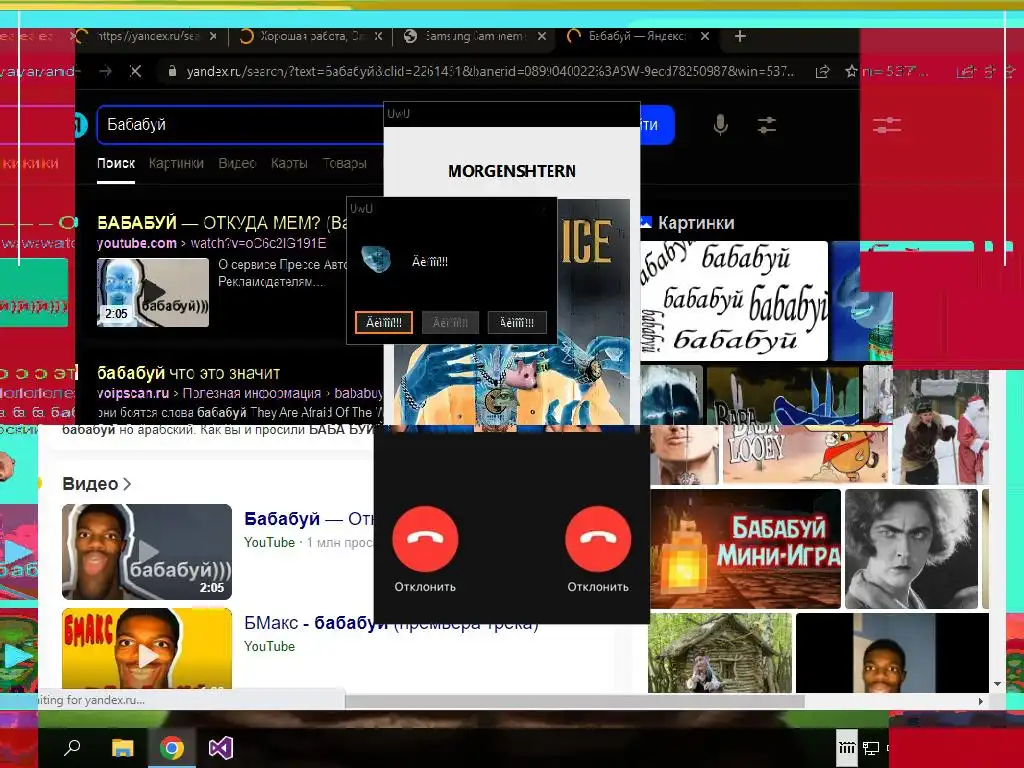Open the 'Бабабуй — От...' video title link
The height and width of the screenshot is (768, 1024).
click(x=309, y=519)
